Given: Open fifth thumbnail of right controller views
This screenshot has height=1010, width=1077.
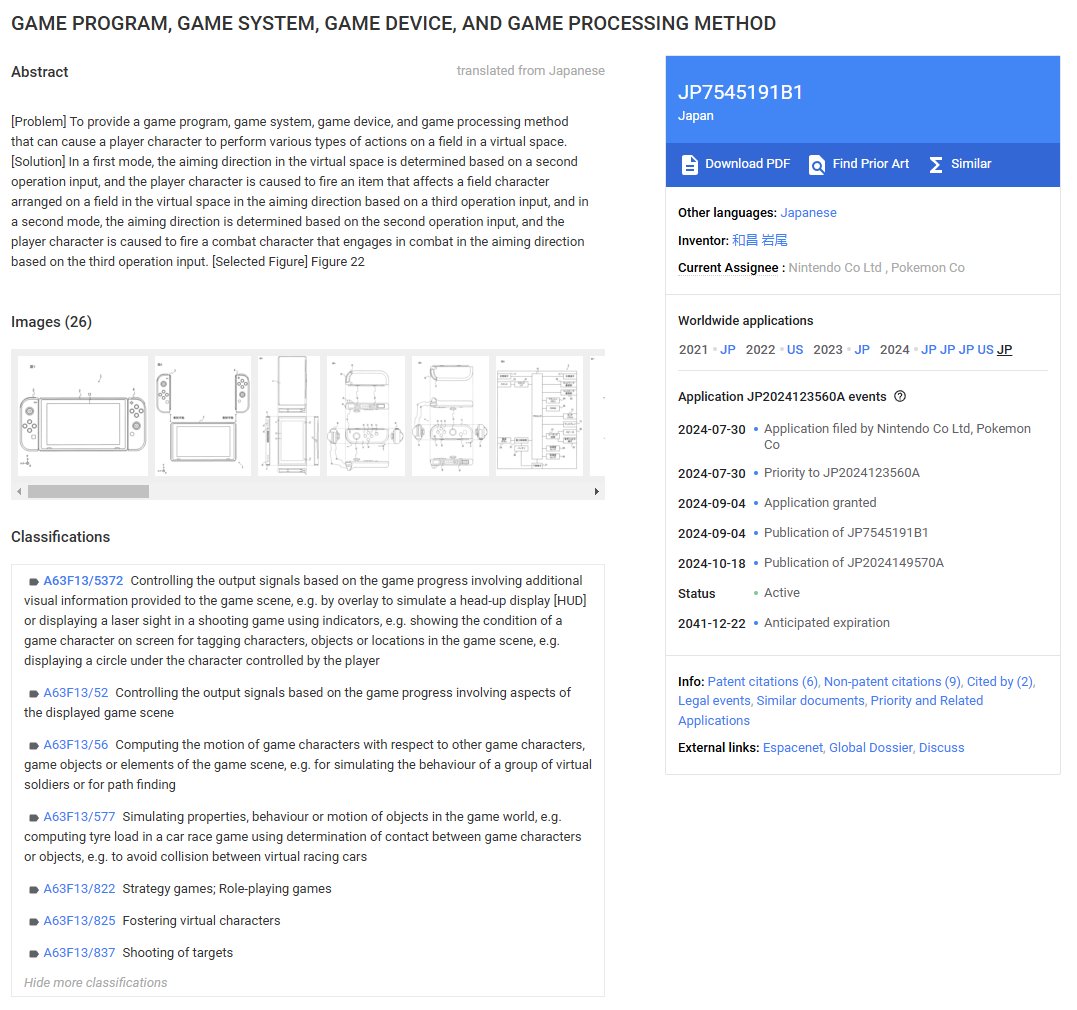Looking at the screenshot, I should coord(450,416).
